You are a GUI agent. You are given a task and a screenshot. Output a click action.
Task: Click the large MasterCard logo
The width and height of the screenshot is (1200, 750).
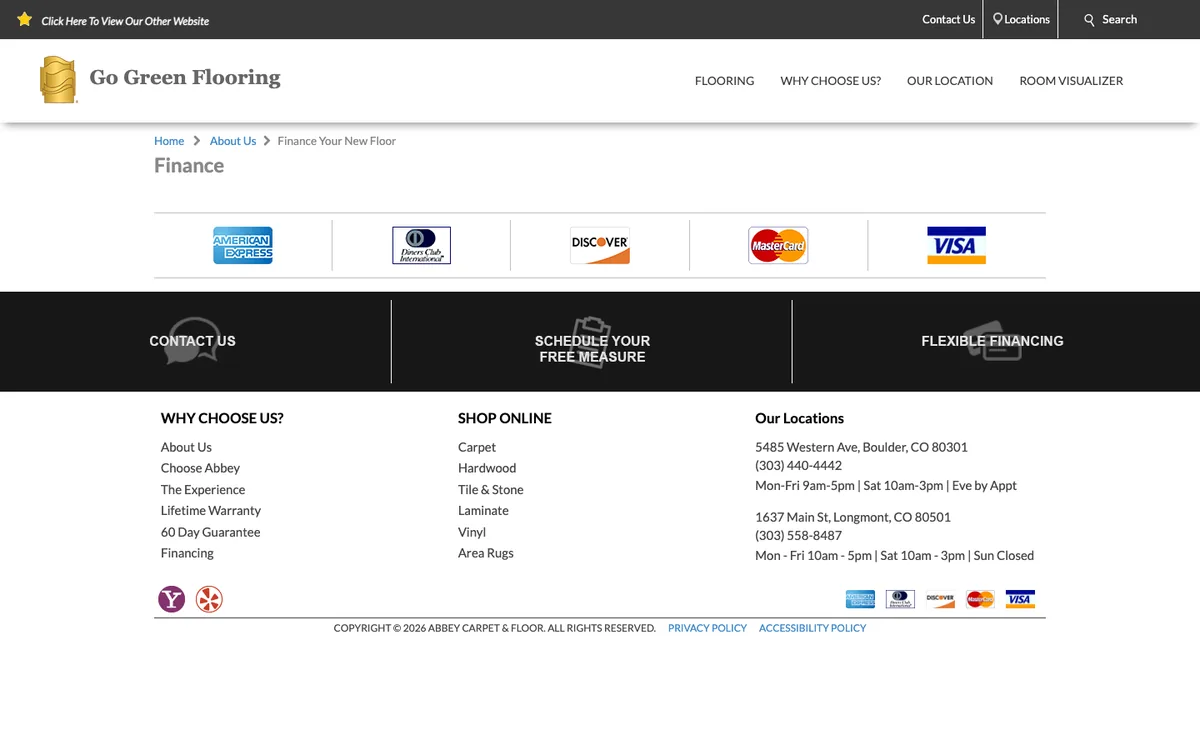coord(778,245)
